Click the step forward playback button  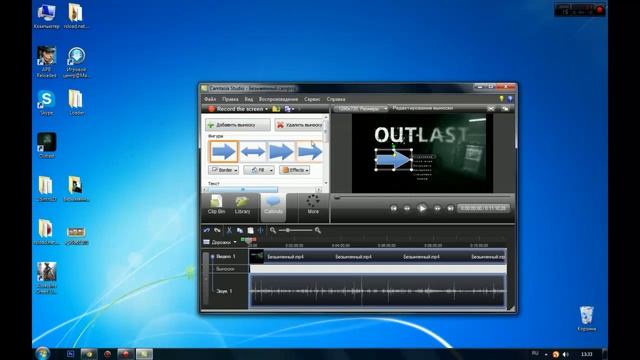(x=437, y=208)
